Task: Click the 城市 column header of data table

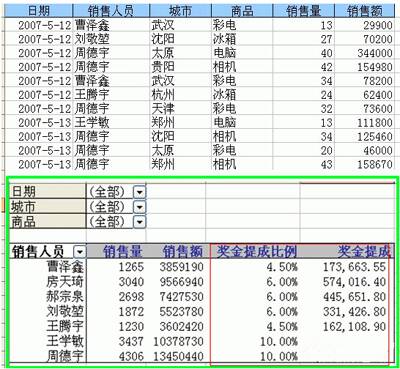Action: [180, 11]
